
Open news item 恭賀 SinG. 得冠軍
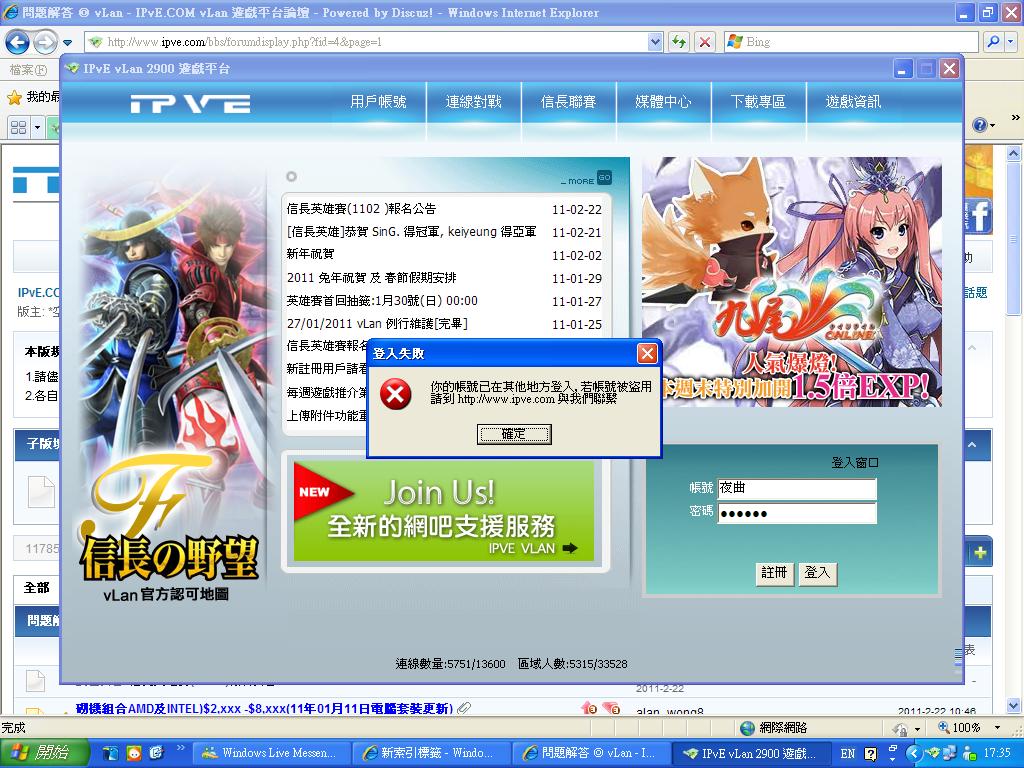tap(411, 232)
